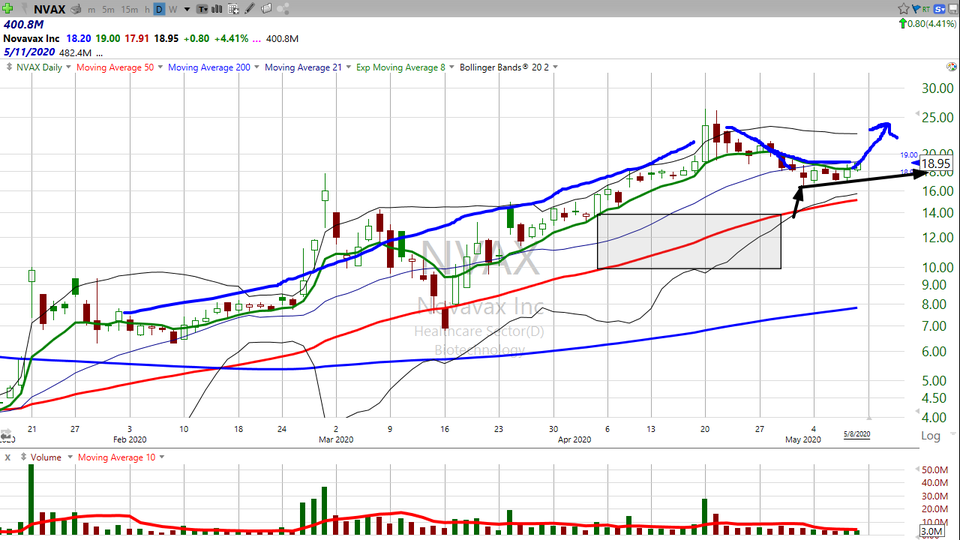Close the Volume pane with the x

[8, 457]
